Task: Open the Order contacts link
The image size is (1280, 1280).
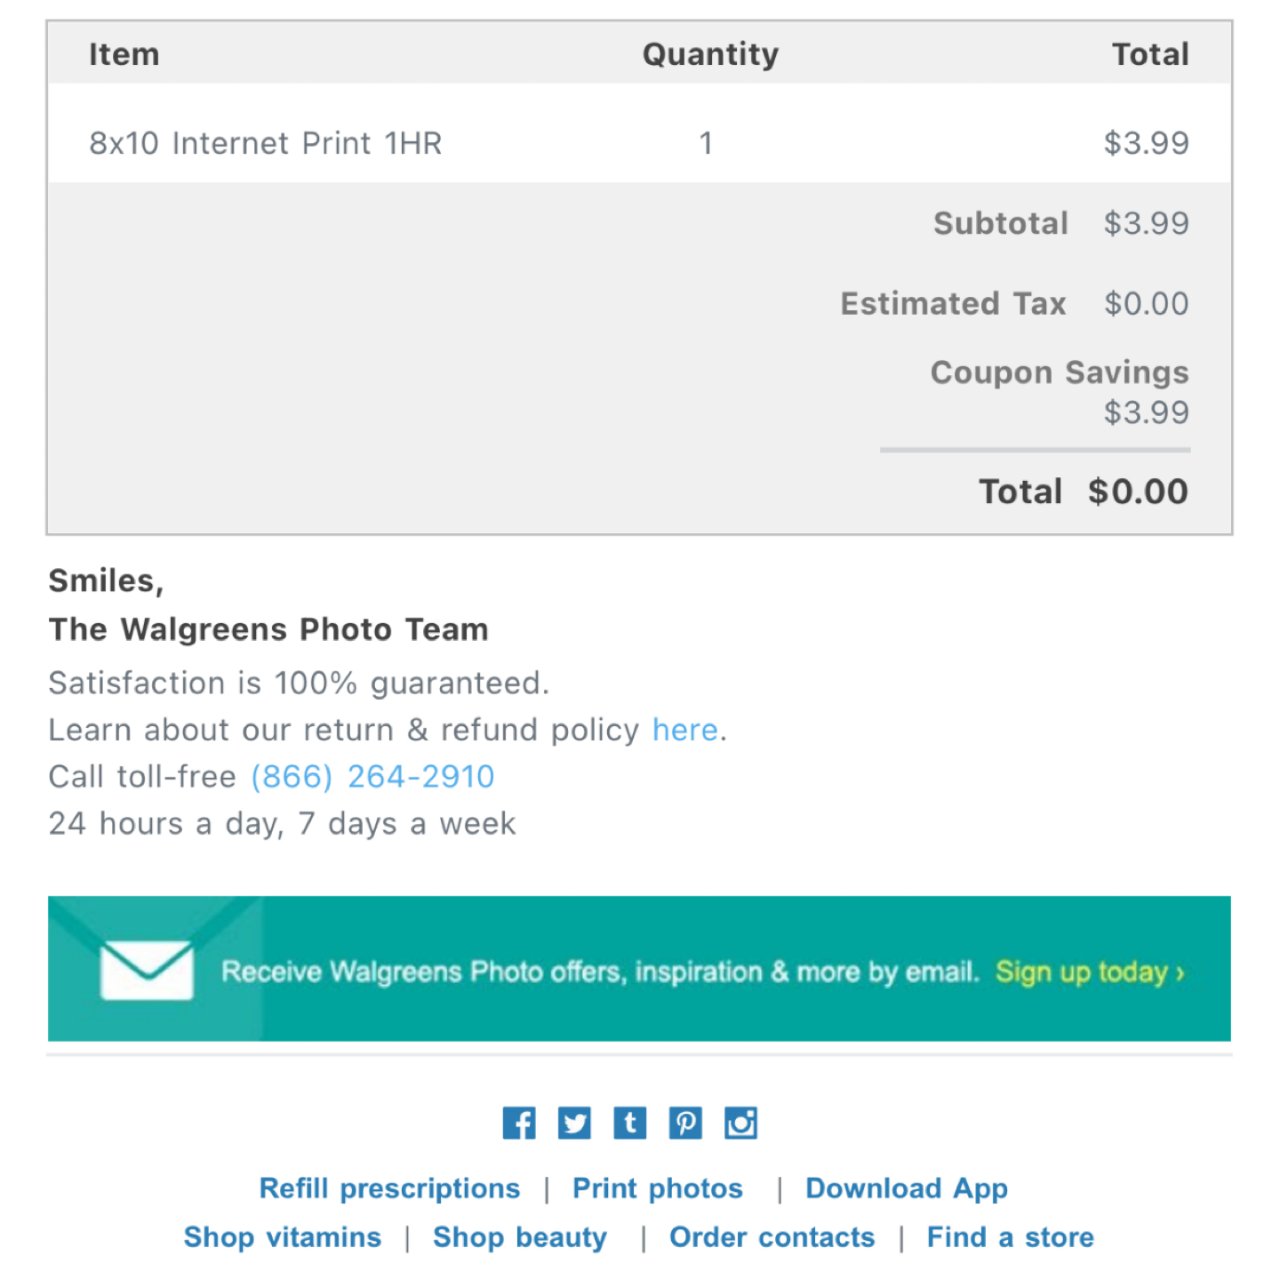Action: (772, 1237)
